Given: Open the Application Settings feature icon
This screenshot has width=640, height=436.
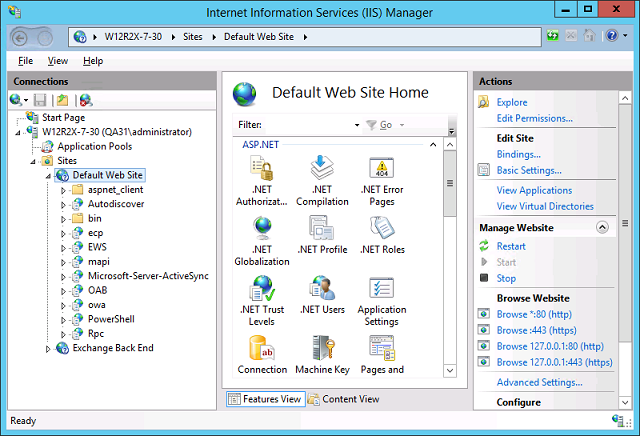Looking at the screenshot, I should (x=381, y=290).
